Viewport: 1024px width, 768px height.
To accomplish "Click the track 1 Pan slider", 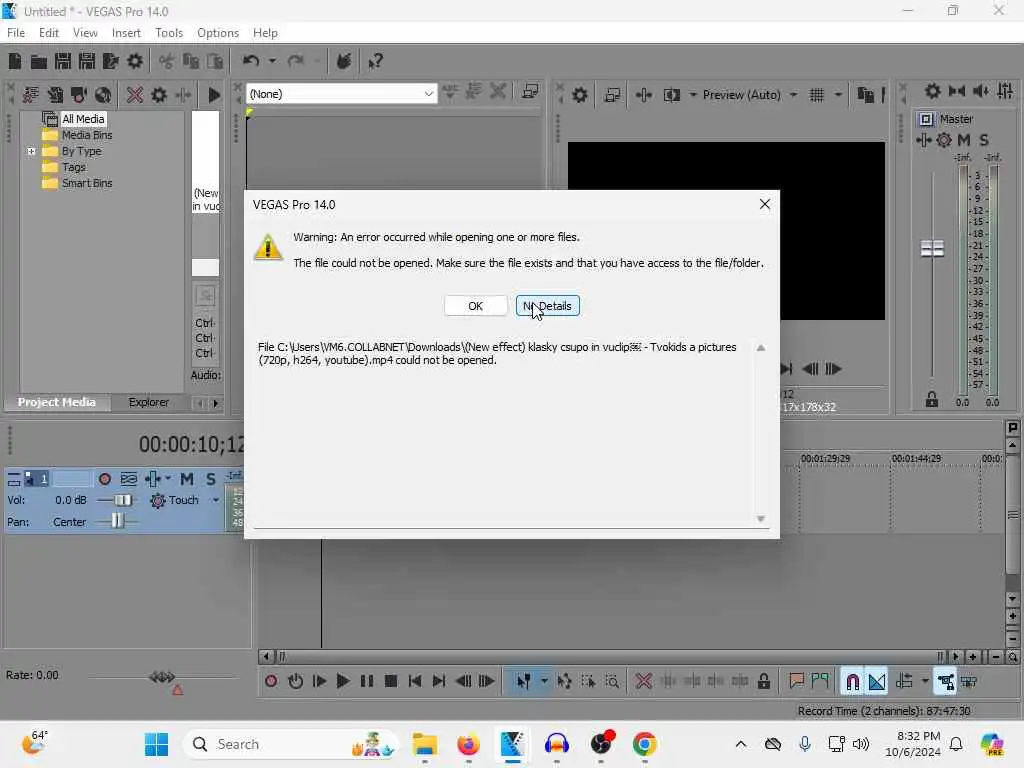I will pyautogui.click(x=117, y=521).
